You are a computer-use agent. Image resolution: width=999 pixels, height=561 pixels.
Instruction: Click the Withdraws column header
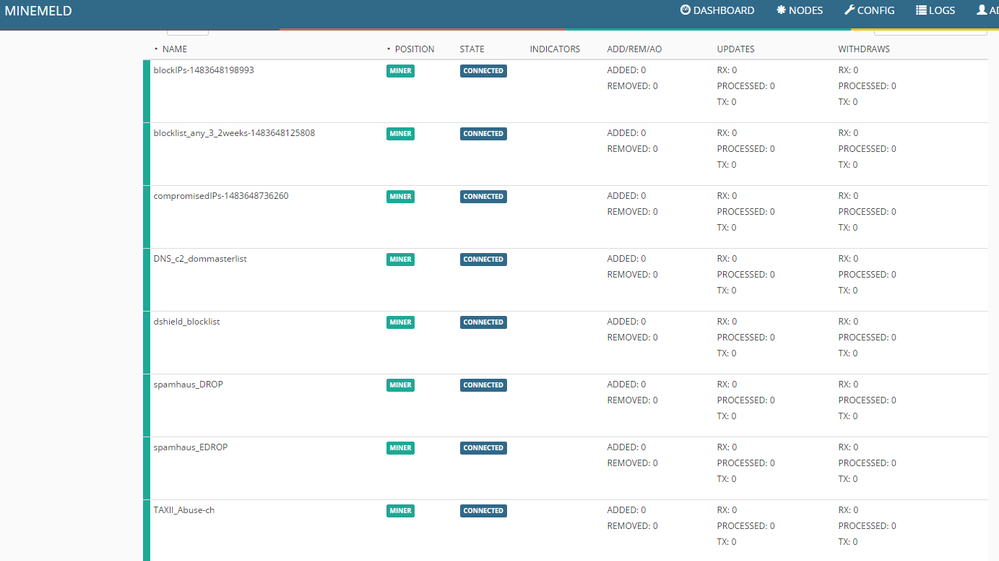coord(864,49)
